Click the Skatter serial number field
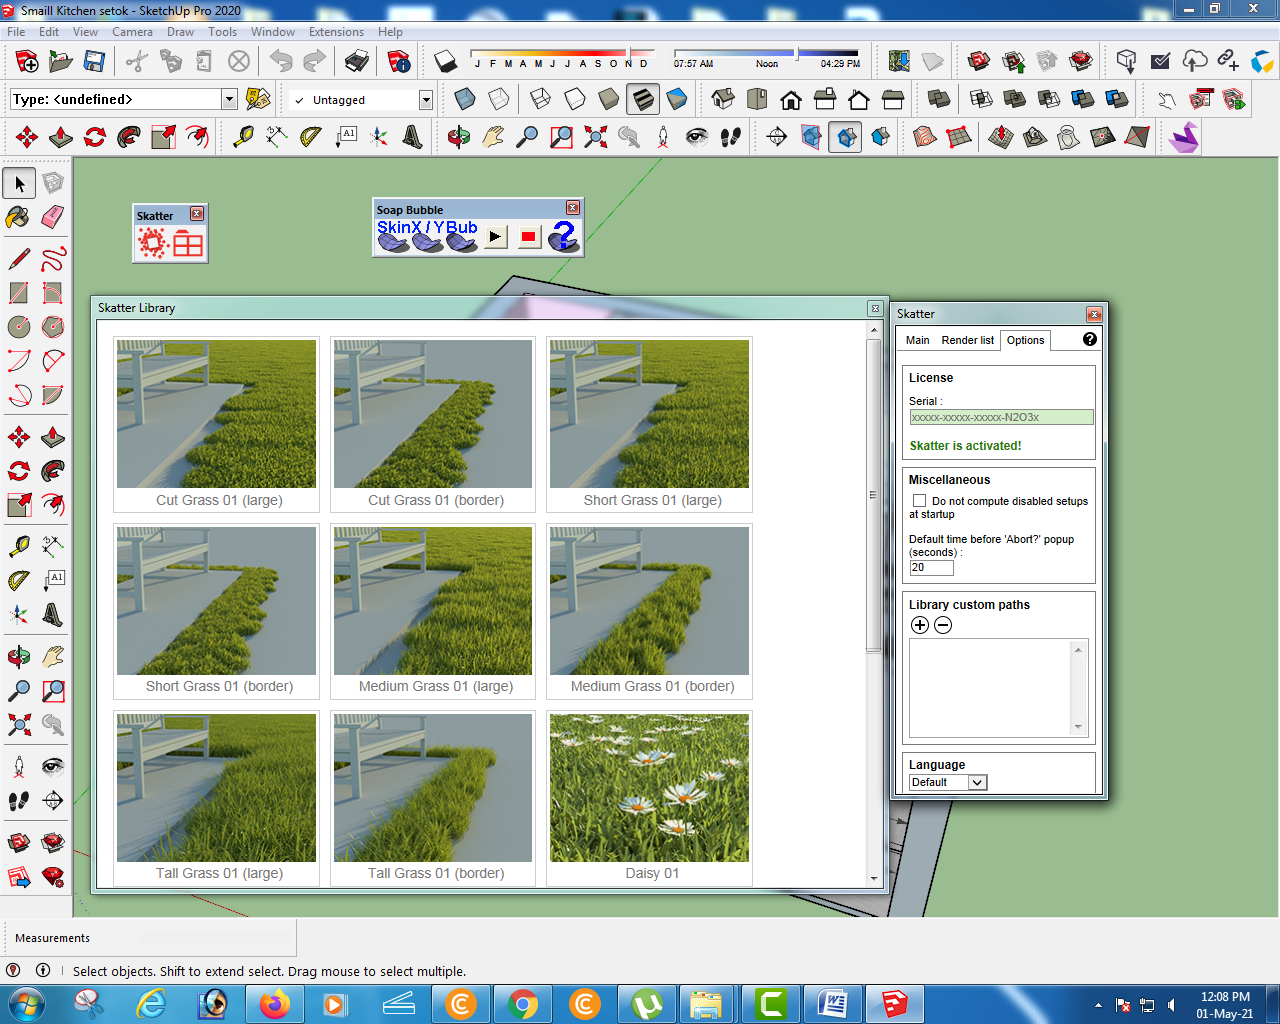Viewport: 1280px width, 1024px height. pyautogui.click(x=1001, y=417)
